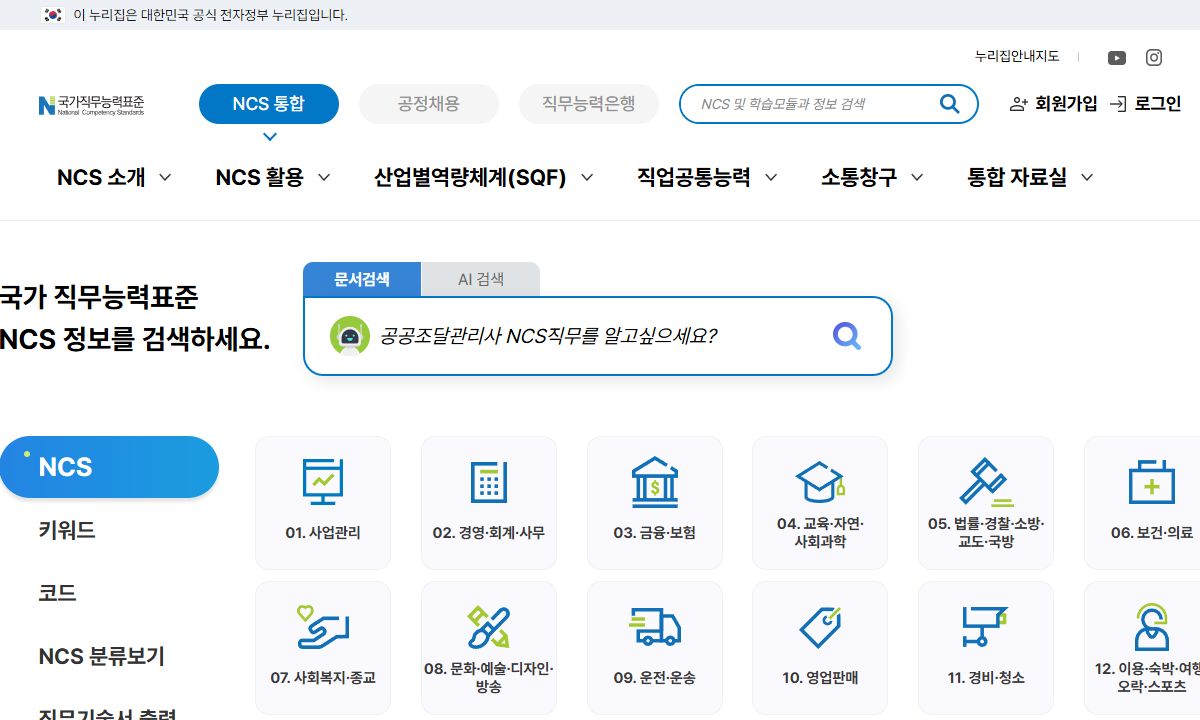The image size is (1200, 720).
Task: Click the 회원가입 link text
Action: pos(1066,103)
